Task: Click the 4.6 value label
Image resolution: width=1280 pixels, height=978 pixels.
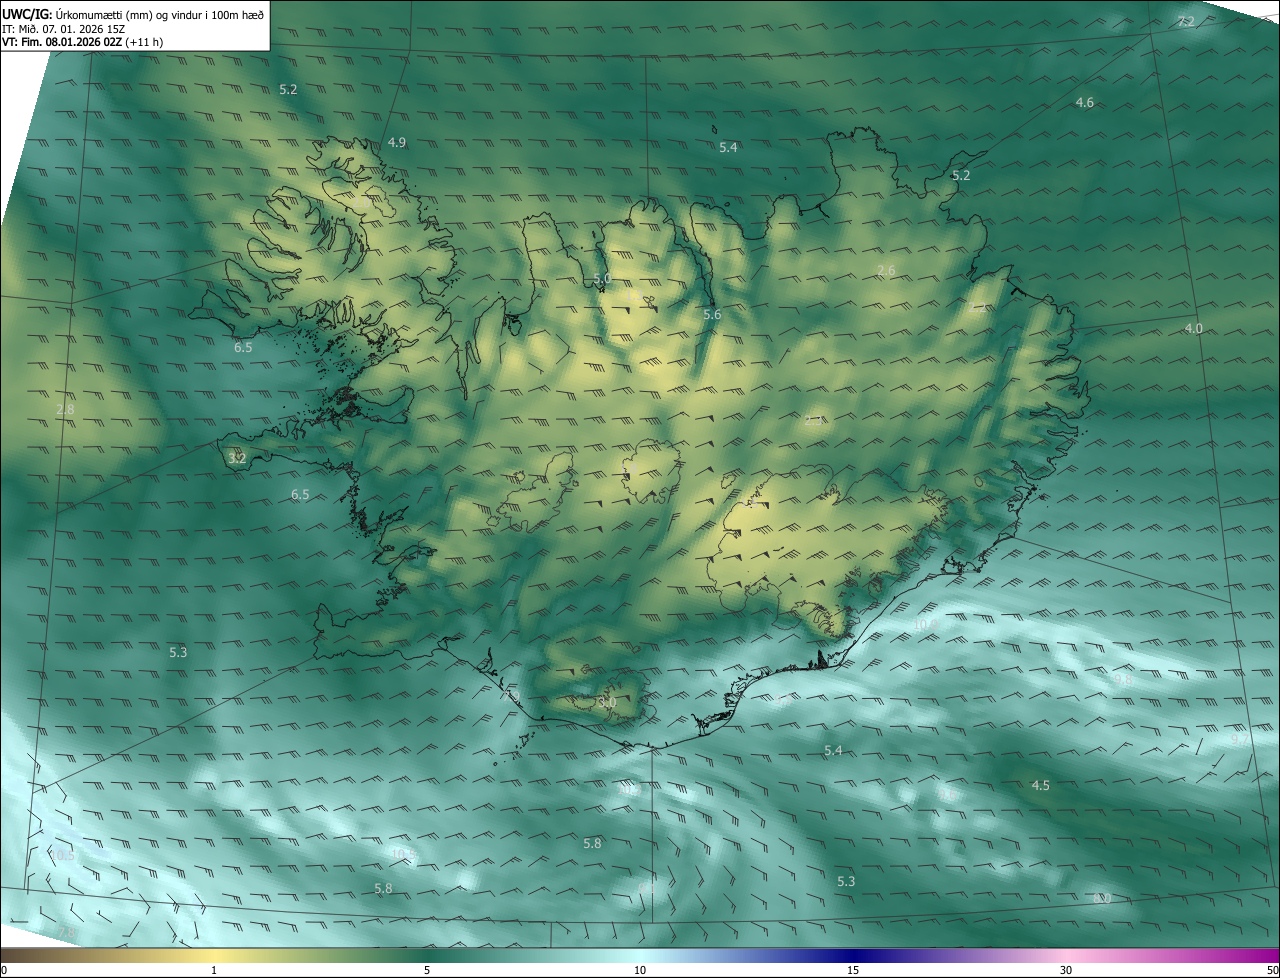Action: pos(1085,103)
